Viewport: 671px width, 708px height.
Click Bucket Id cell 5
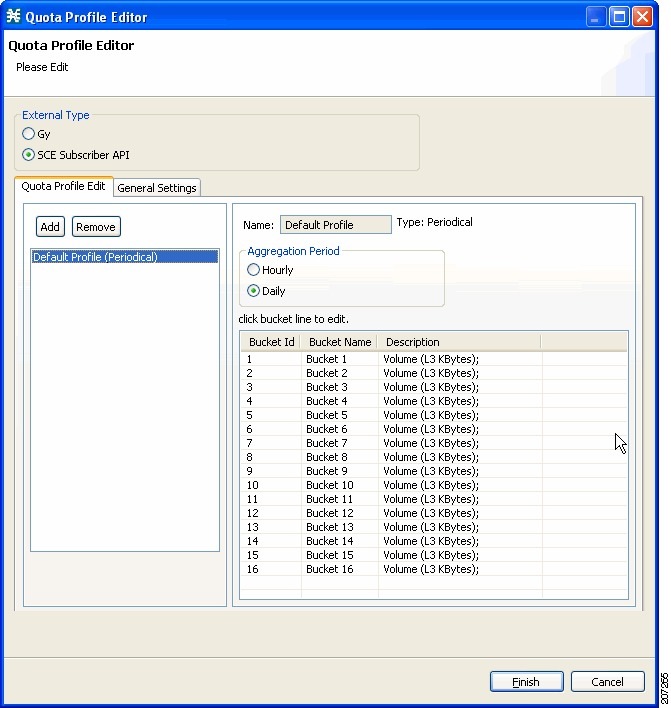(x=271, y=415)
